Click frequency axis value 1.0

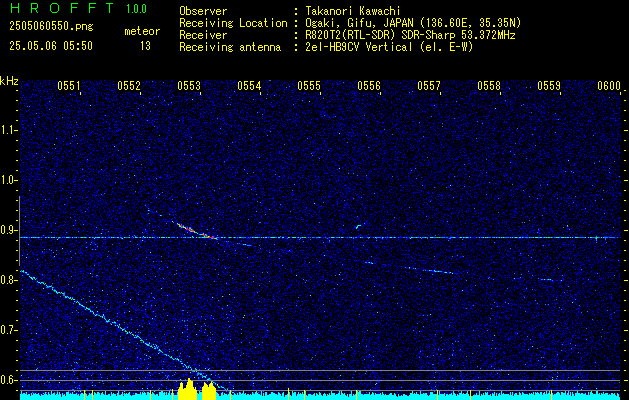[x=8, y=180]
